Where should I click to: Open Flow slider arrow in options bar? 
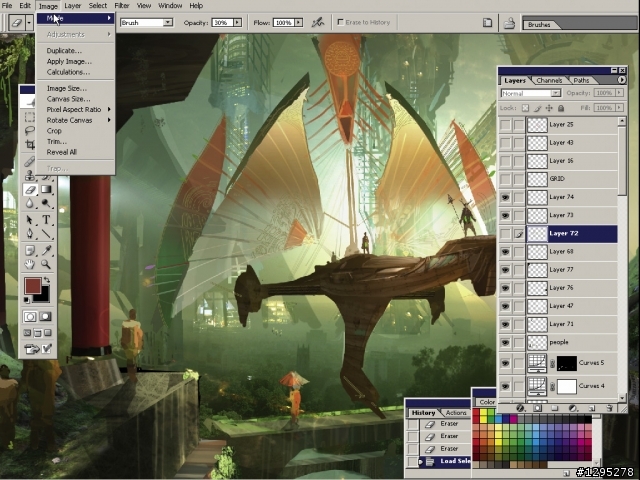tap(299, 23)
